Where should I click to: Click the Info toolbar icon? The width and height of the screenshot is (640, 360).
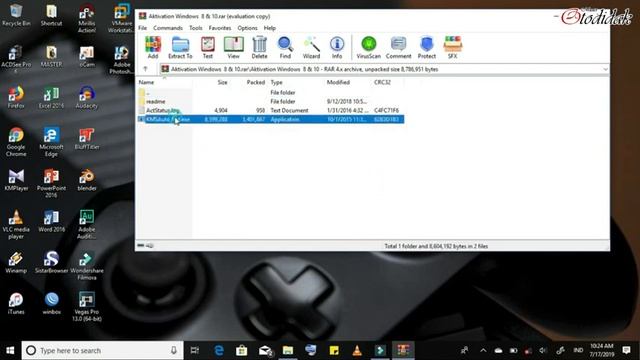point(337,47)
